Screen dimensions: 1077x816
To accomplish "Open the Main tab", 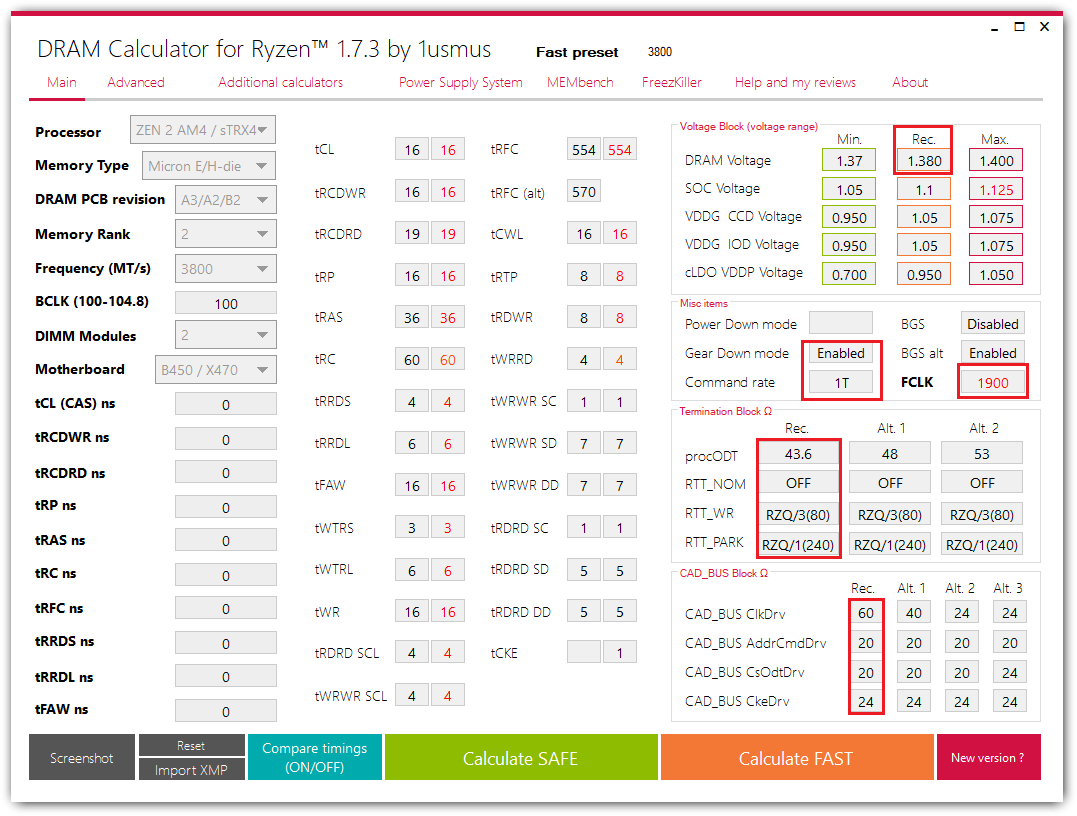I will [62, 82].
